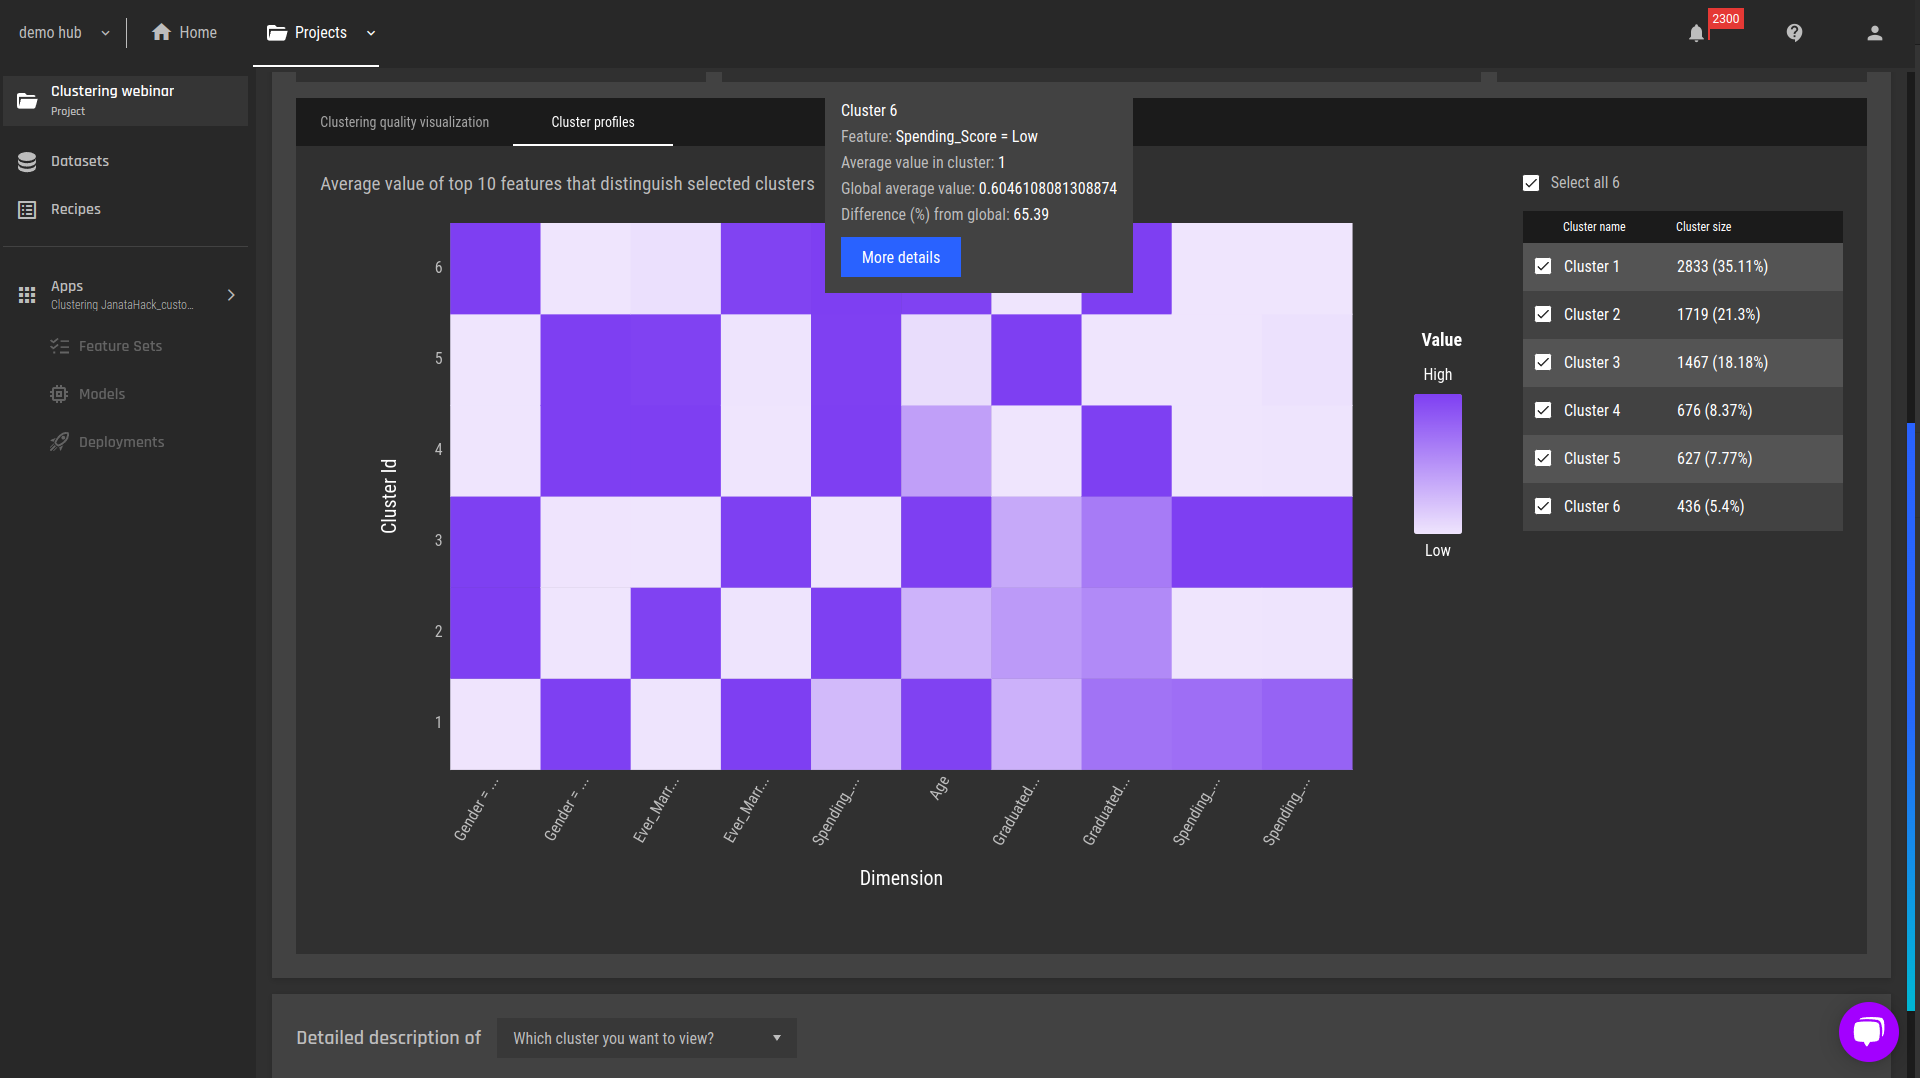The height and width of the screenshot is (1078, 1920).
Task: Click the Clustering webinar project folder icon
Action: (x=27, y=101)
